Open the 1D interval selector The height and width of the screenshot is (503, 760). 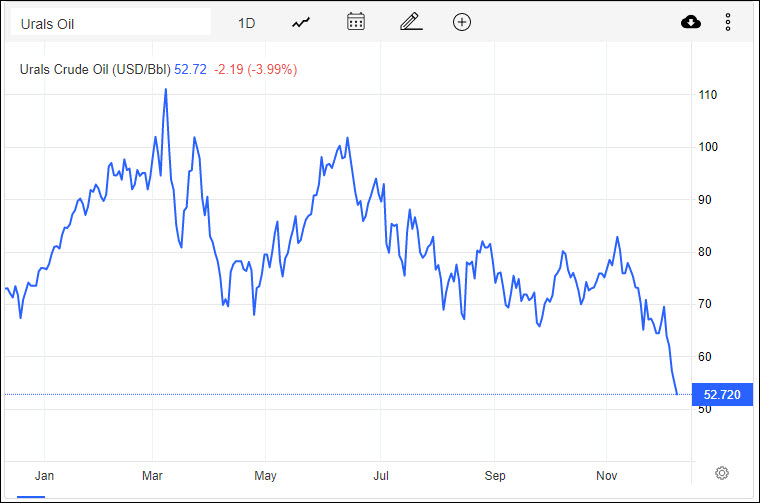(x=246, y=23)
